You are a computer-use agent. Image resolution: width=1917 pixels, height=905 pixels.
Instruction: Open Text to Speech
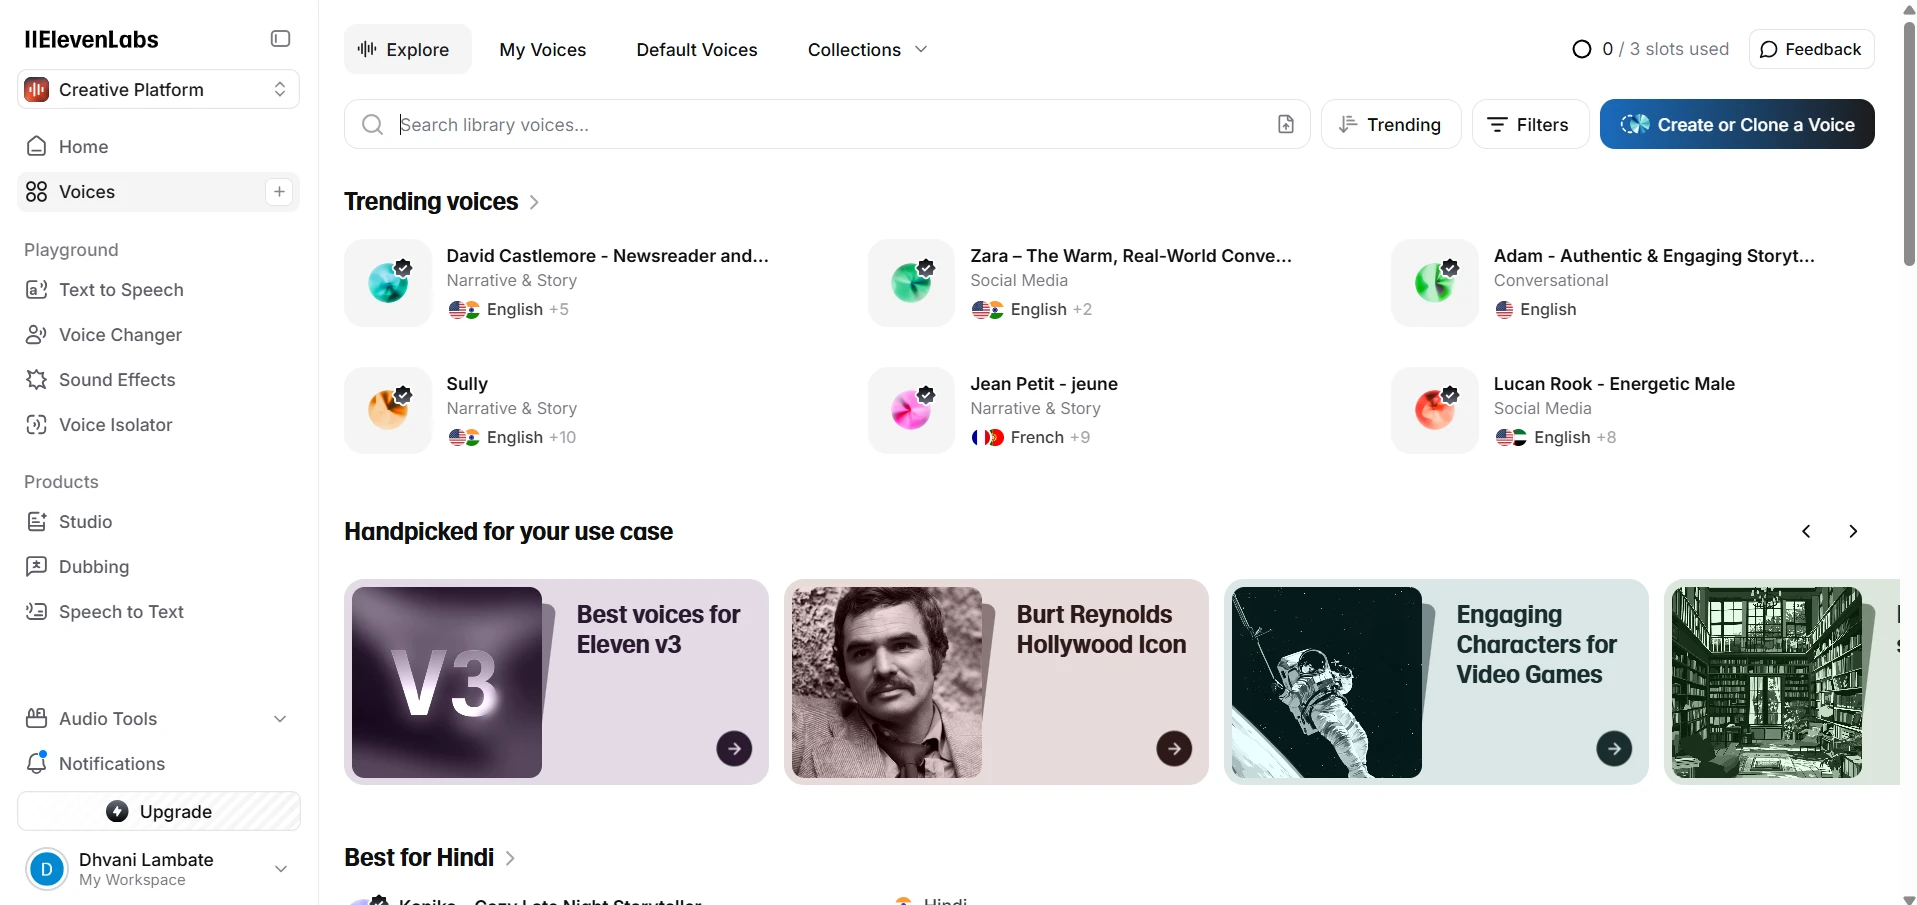click(158, 290)
